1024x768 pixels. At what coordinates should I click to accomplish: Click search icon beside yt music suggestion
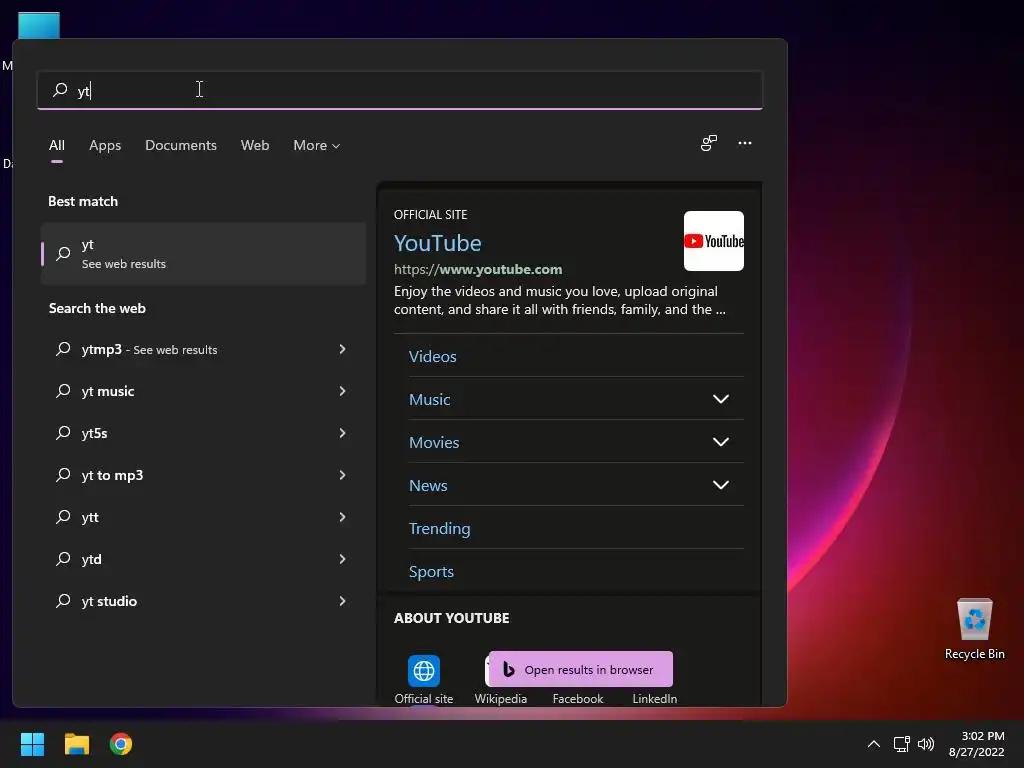coord(63,391)
